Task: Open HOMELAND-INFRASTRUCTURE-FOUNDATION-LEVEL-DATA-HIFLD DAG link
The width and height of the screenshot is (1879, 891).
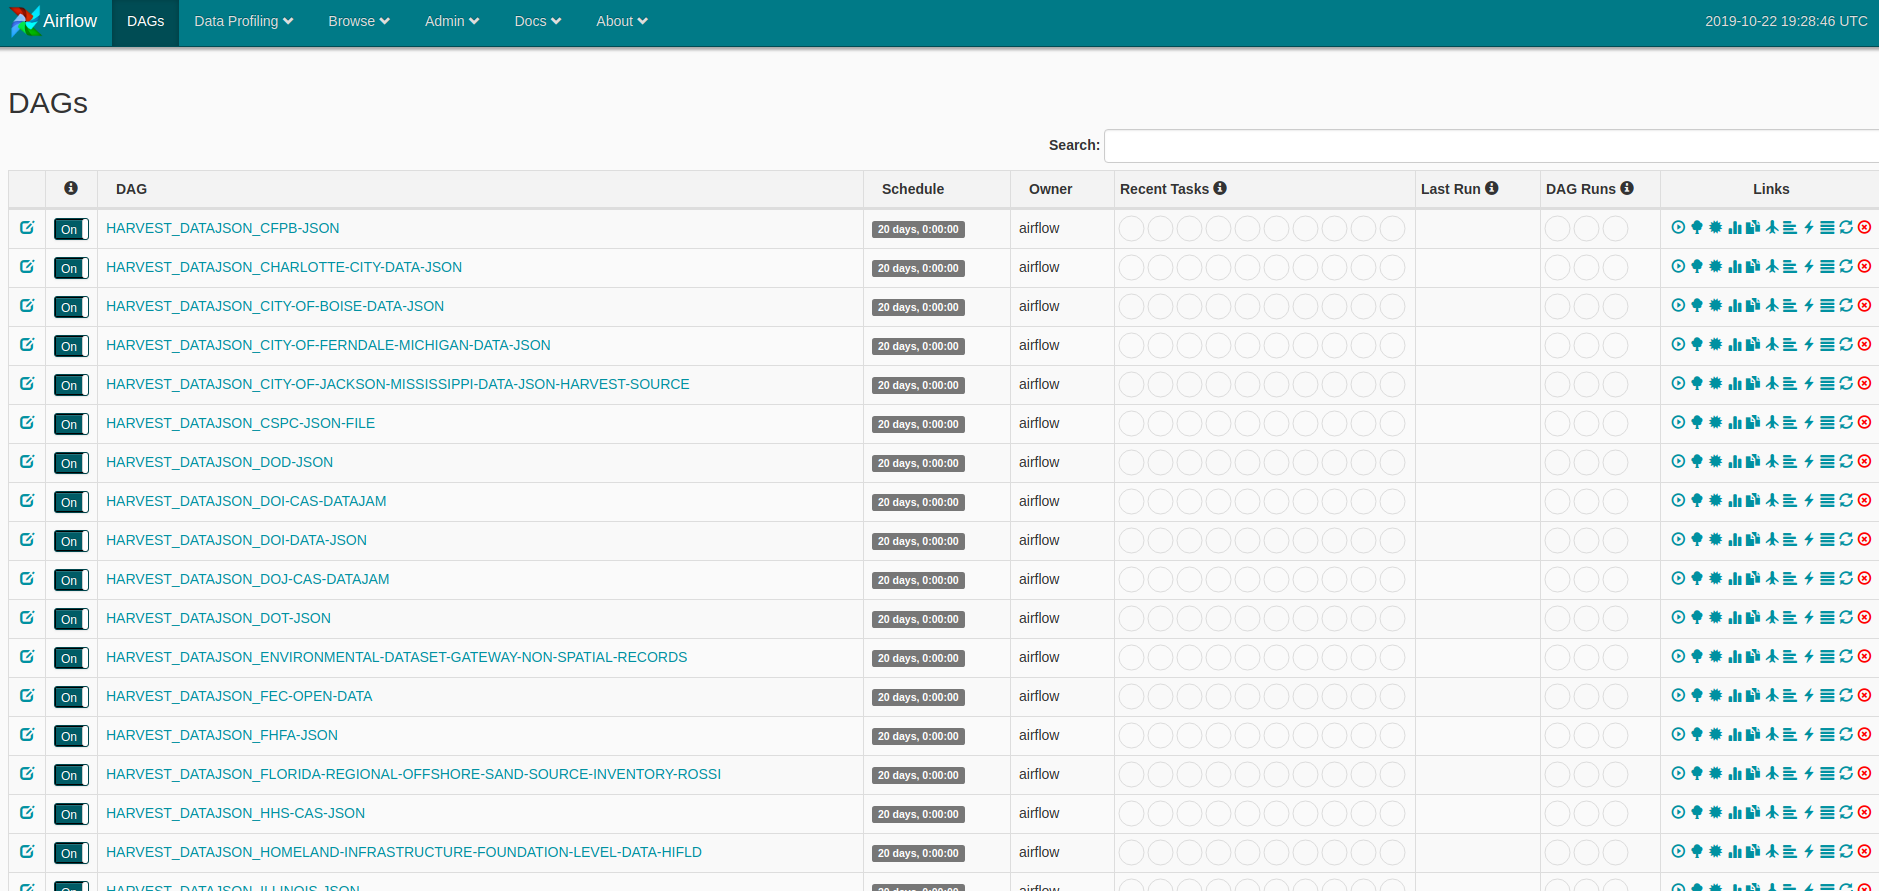Action: pyautogui.click(x=404, y=852)
